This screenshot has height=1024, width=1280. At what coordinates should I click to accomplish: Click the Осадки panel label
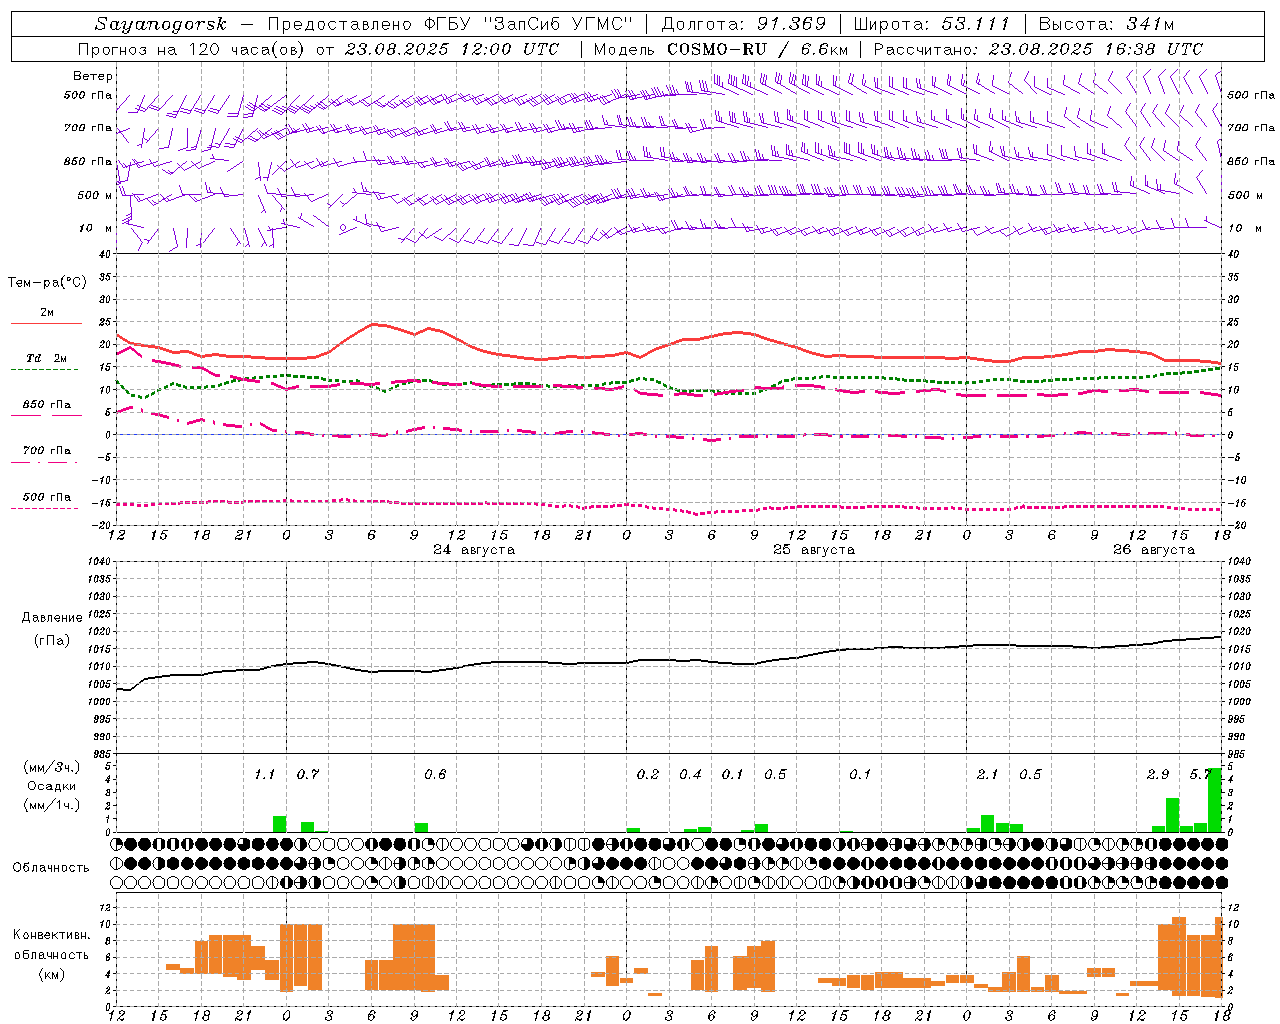tap(52, 786)
